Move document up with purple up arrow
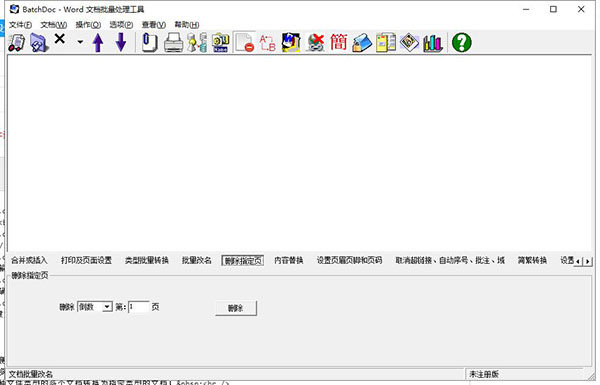600x385 pixels. click(x=98, y=42)
